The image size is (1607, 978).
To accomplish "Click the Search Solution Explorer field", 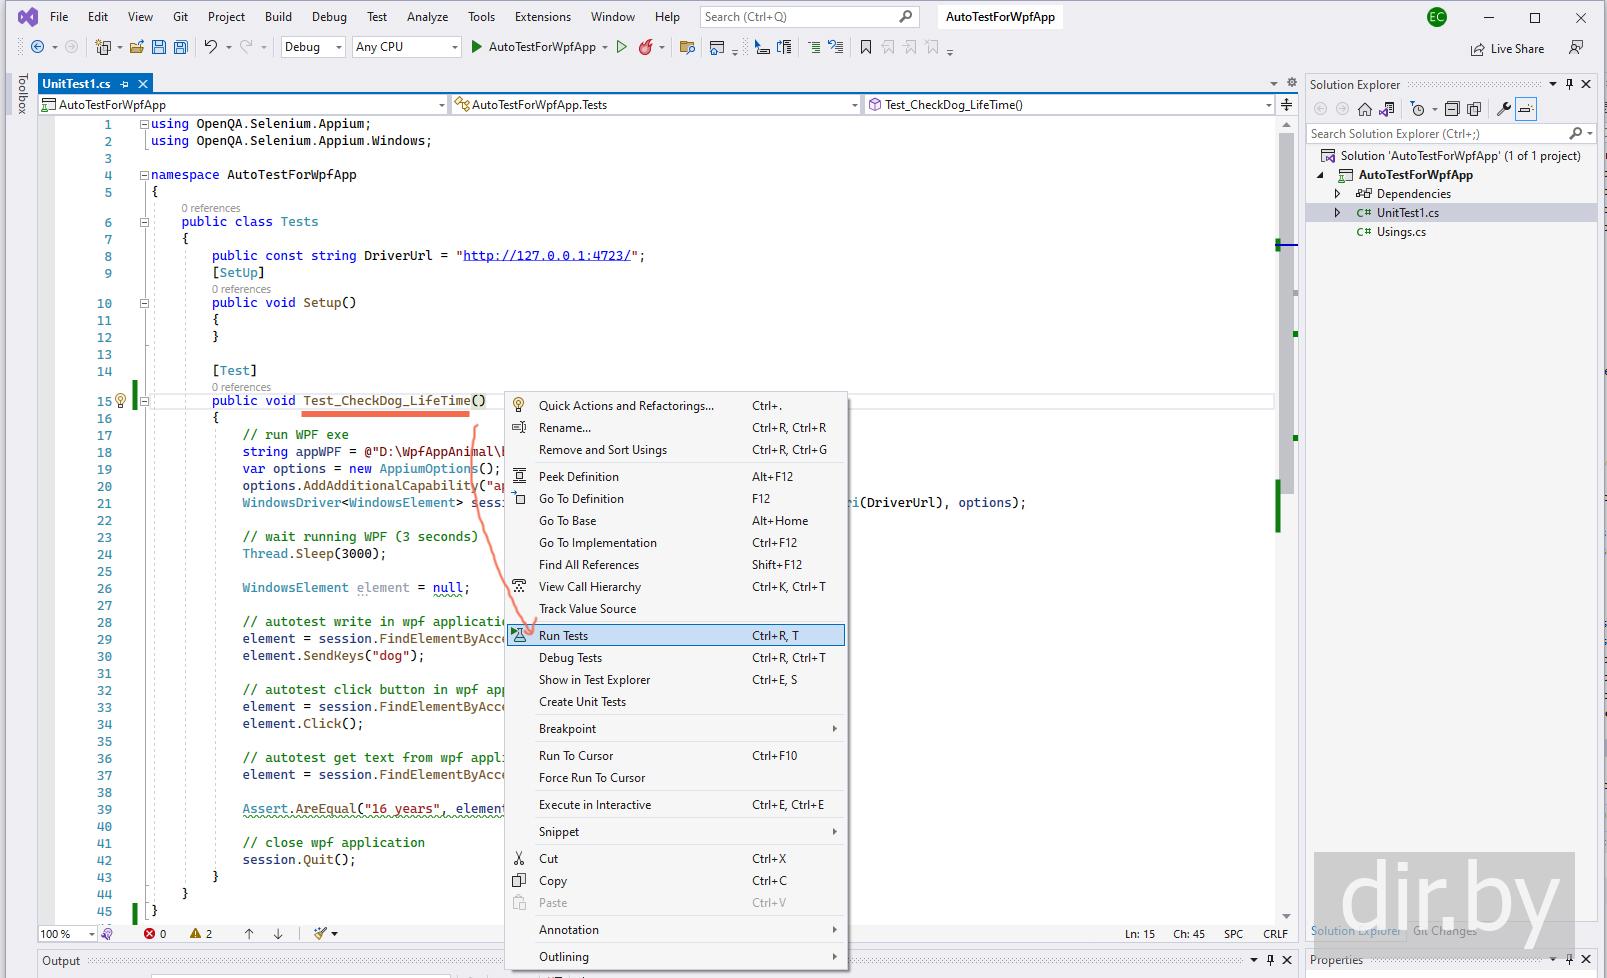I will pos(1436,133).
